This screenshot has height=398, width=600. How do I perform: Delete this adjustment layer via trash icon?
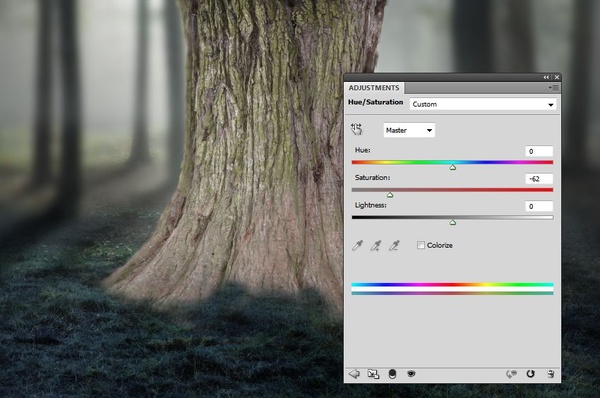click(x=551, y=374)
